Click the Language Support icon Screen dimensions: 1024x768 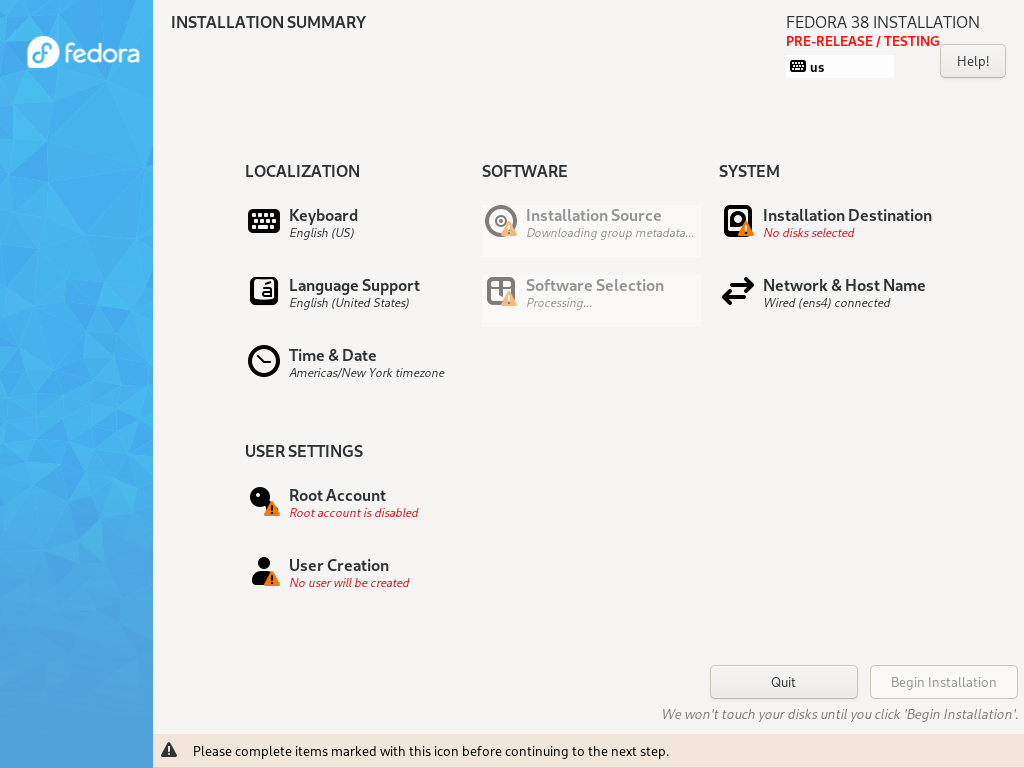click(x=264, y=291)
